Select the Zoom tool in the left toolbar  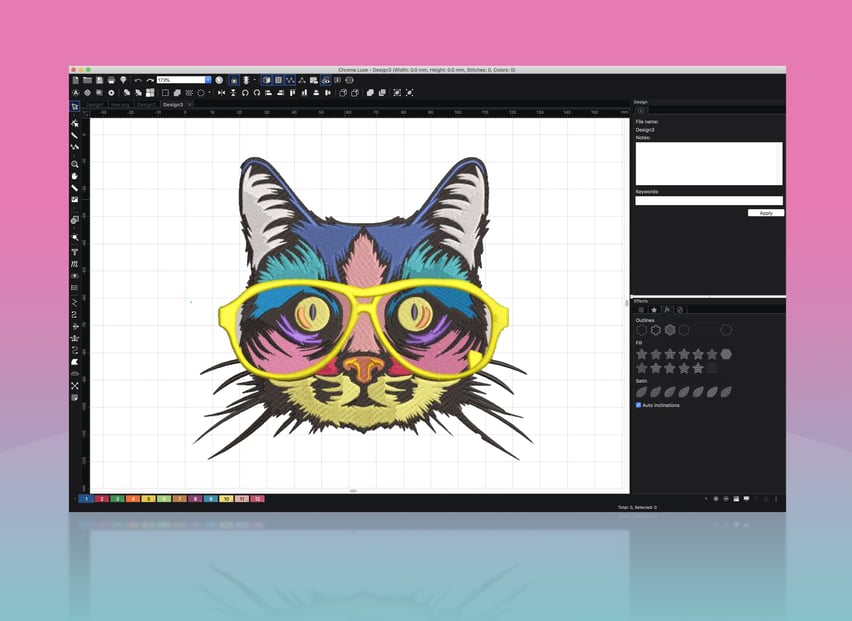75,161
